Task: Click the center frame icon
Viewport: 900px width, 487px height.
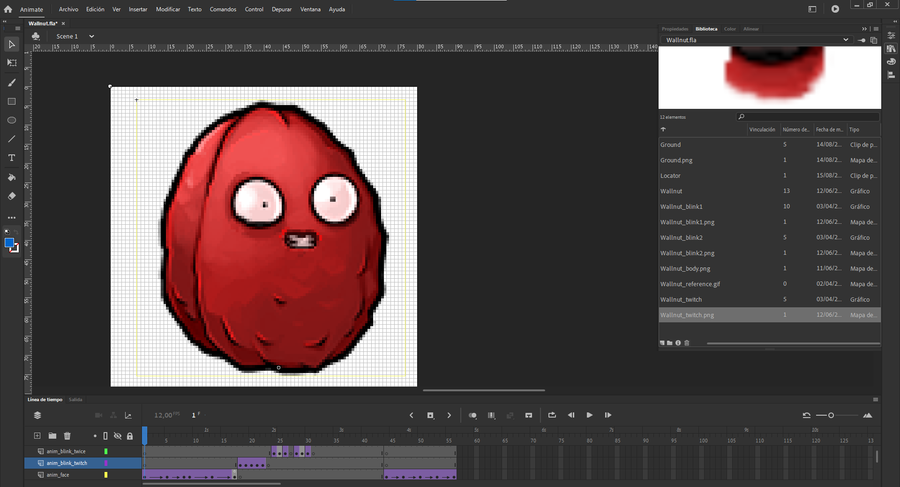Action: (x=529, y=415)
